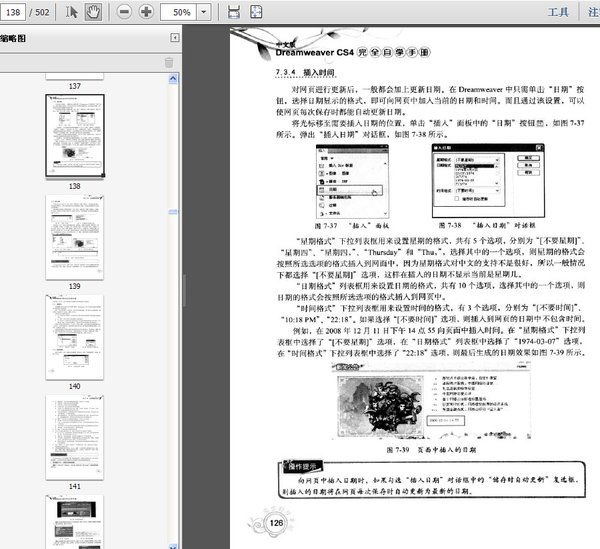The height and width of the screenshot is (549, 600).
Task: Activate the Hand pan tool
Action: click(x=93, y=12)
